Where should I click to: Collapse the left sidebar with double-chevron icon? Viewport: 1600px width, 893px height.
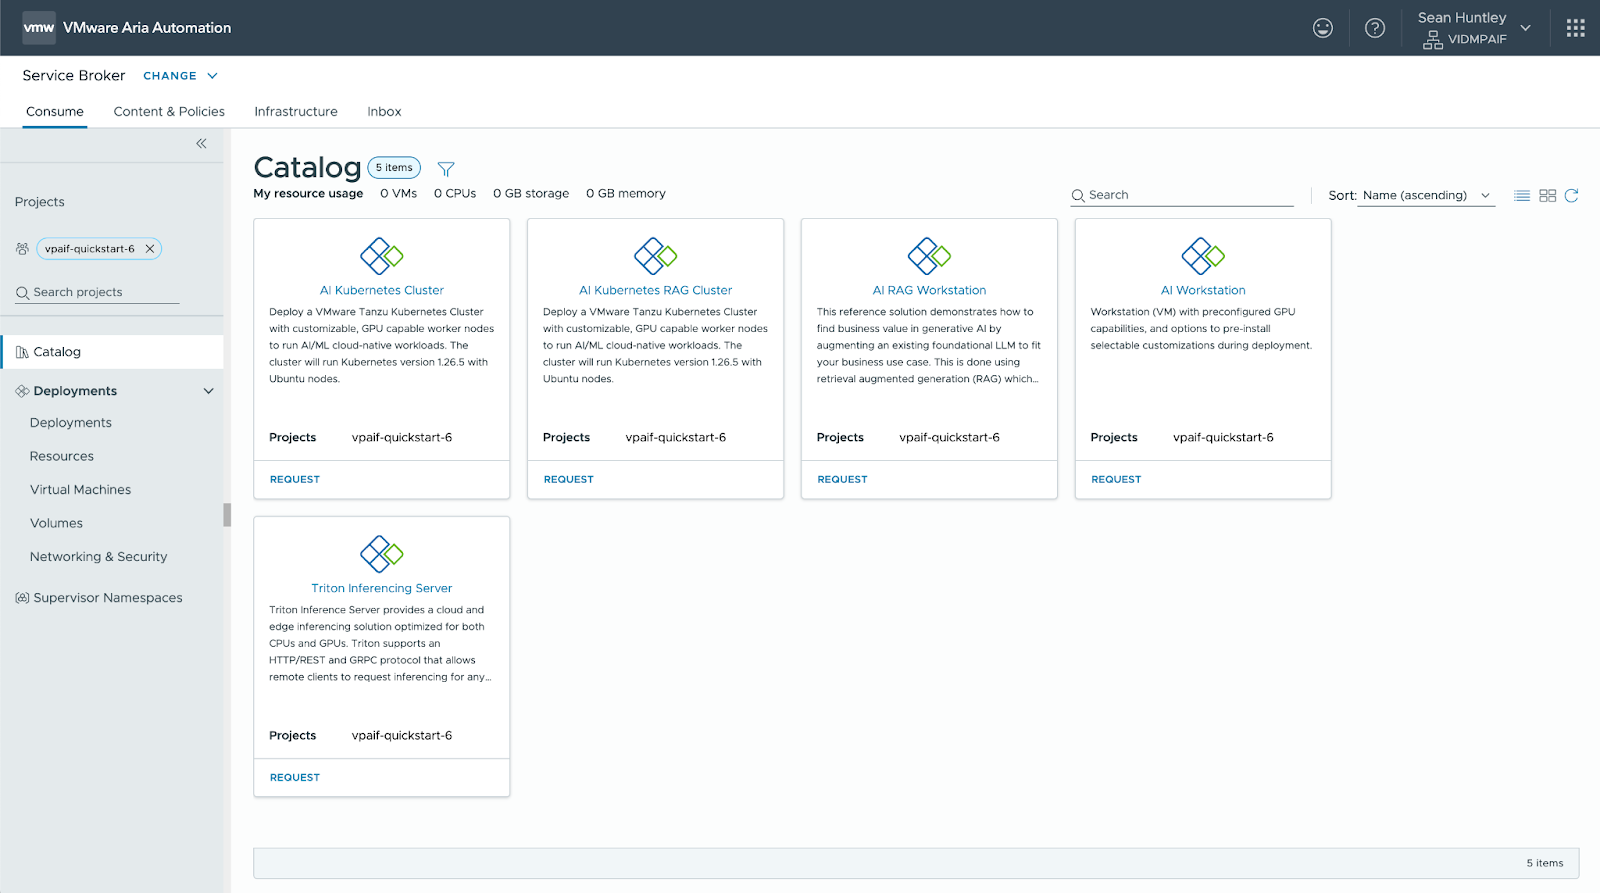pyautogui.click(x=201, y=144)
